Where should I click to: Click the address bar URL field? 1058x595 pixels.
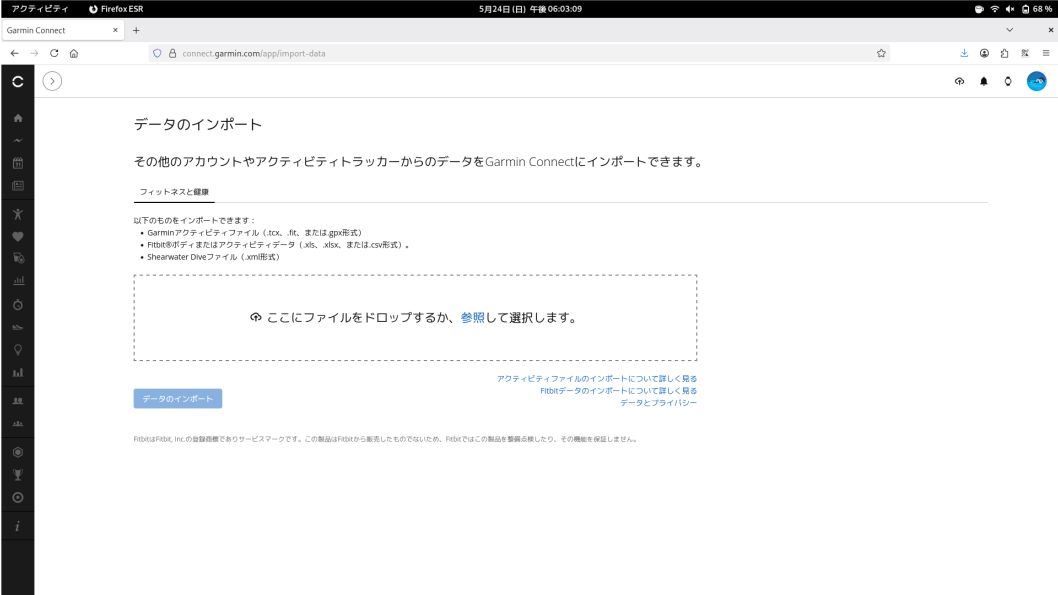[520, 53]
